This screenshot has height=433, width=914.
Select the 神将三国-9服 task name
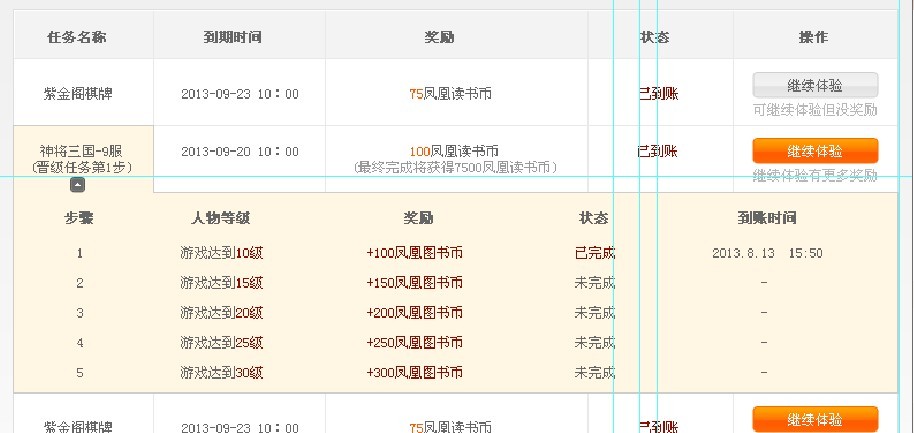pyautogui.click(x=80, y=151)
